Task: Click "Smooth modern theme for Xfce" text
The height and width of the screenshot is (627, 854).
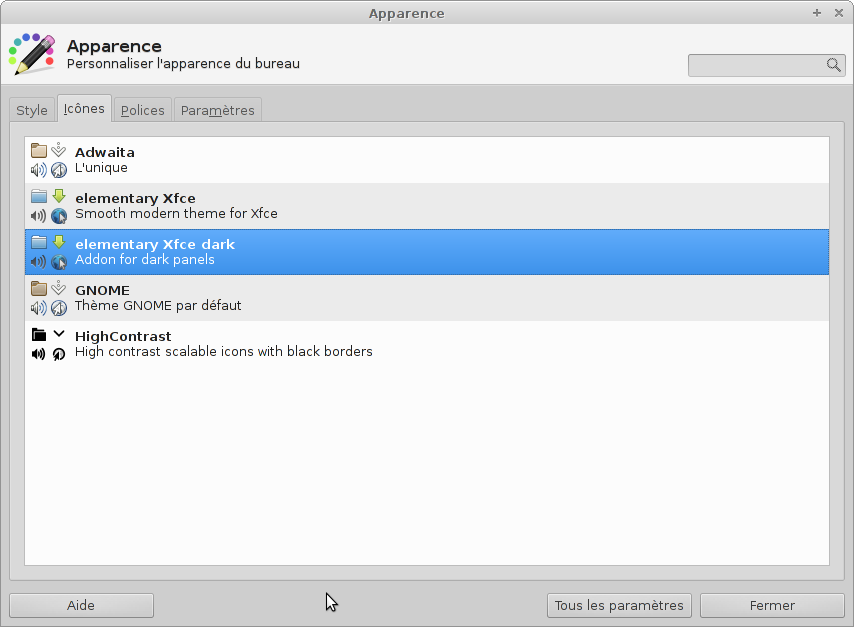Action: click(x=176, y=214)
